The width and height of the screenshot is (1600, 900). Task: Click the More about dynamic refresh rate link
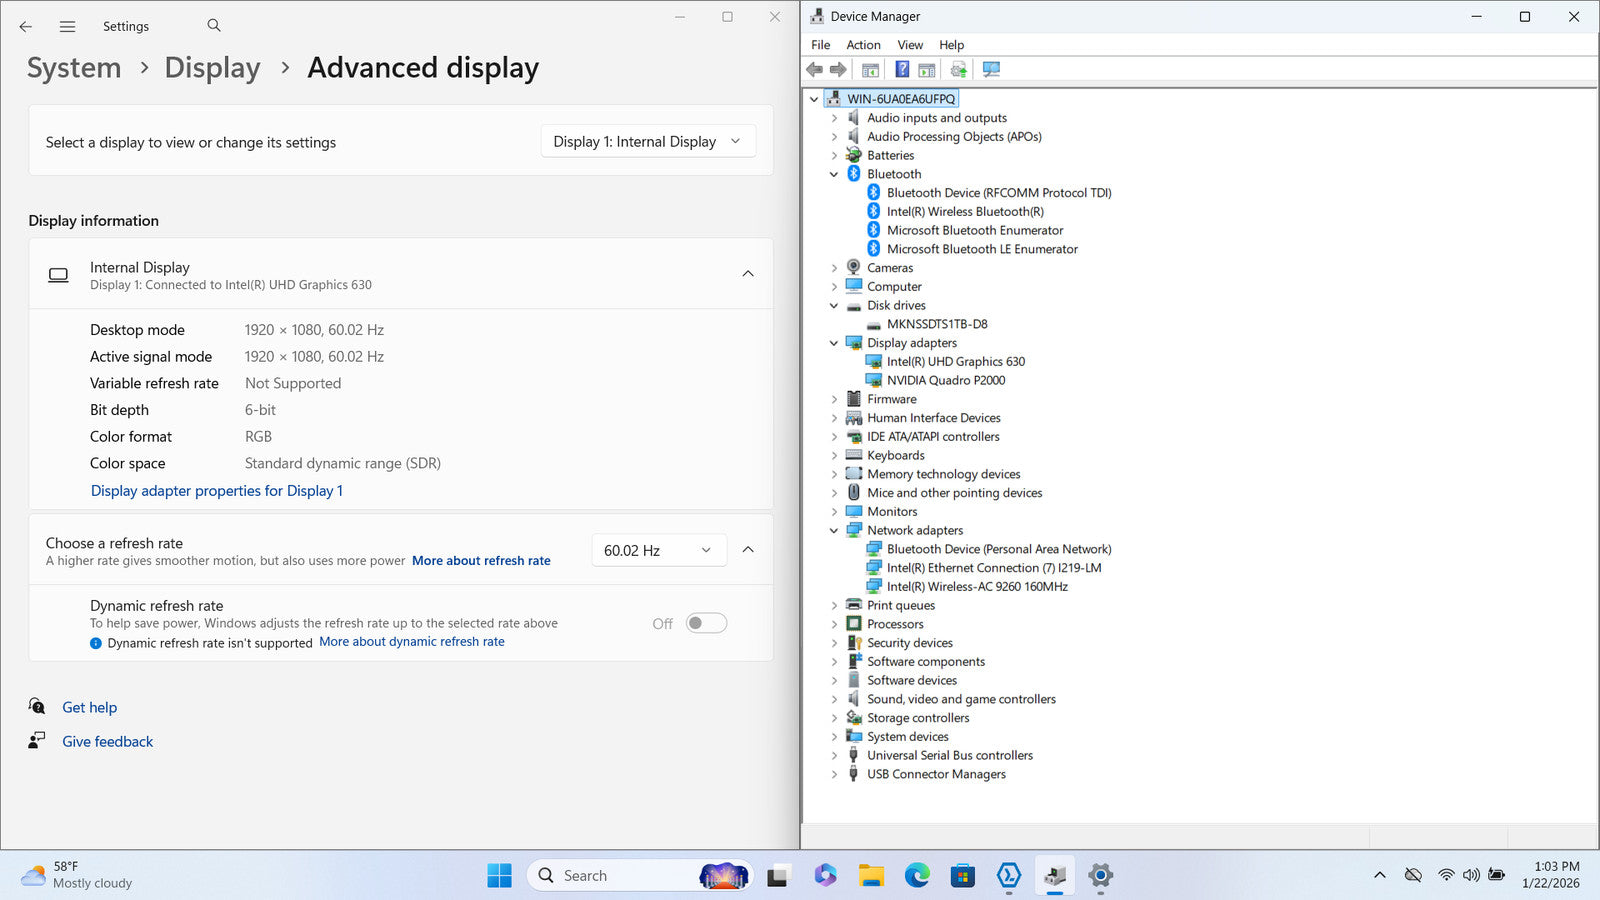click(412, 642)
